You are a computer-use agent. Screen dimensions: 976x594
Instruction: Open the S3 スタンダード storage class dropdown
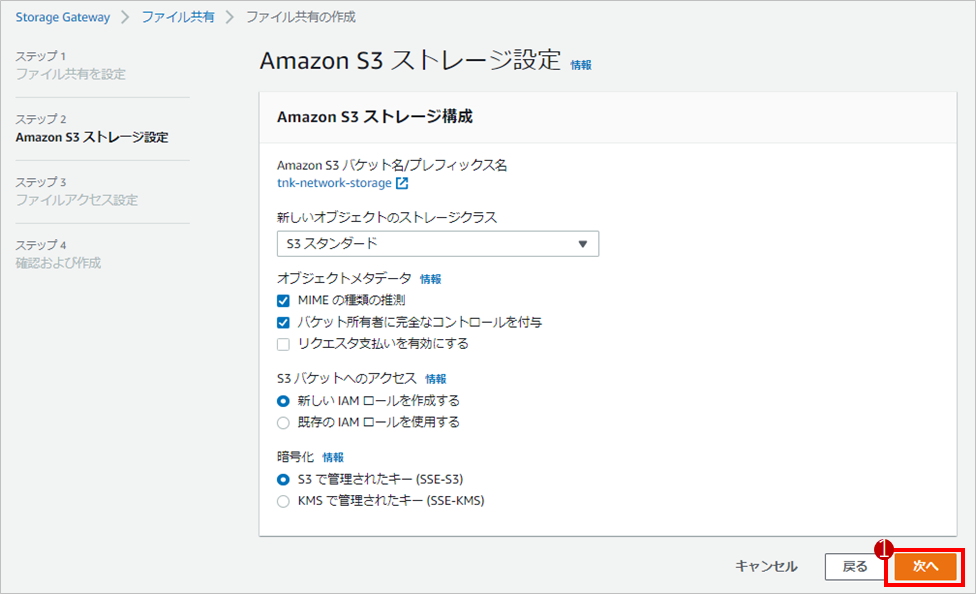click(x=438, y=244)
